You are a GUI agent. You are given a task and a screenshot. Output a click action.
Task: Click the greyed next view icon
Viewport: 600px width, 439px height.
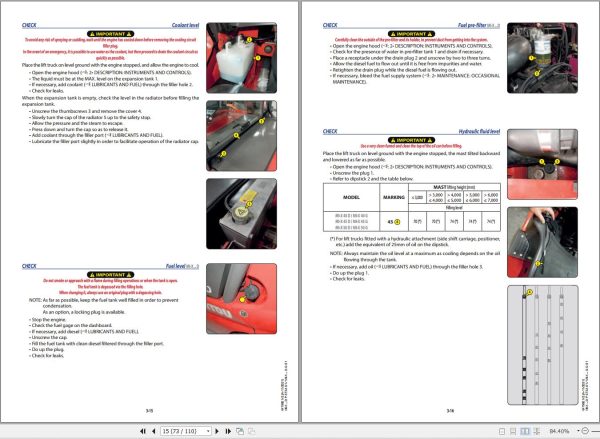[x=251, y=431]
